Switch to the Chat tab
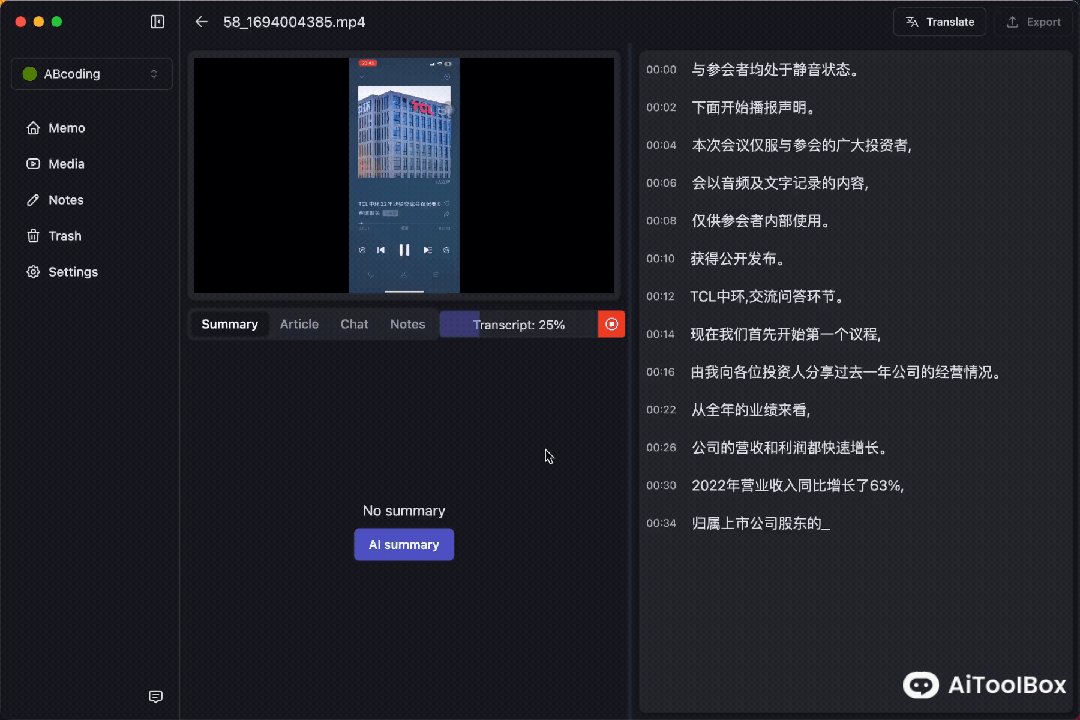 [354, 324]
